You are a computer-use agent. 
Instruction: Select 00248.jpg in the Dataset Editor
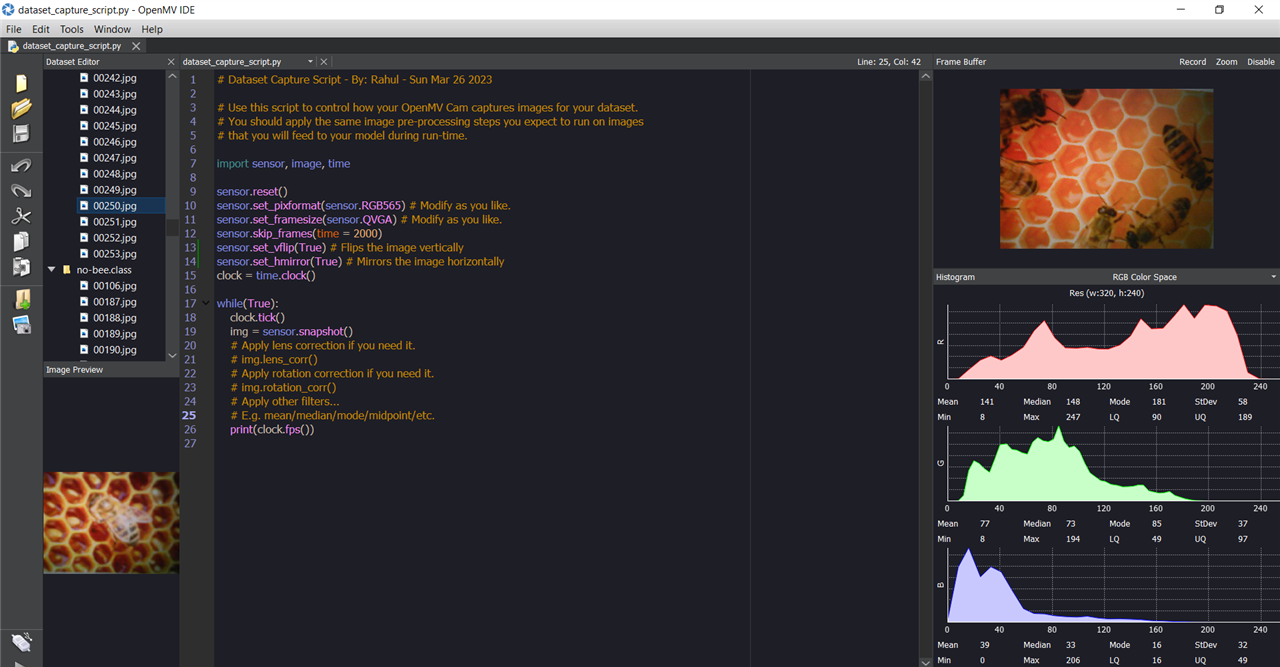(114, 174)
